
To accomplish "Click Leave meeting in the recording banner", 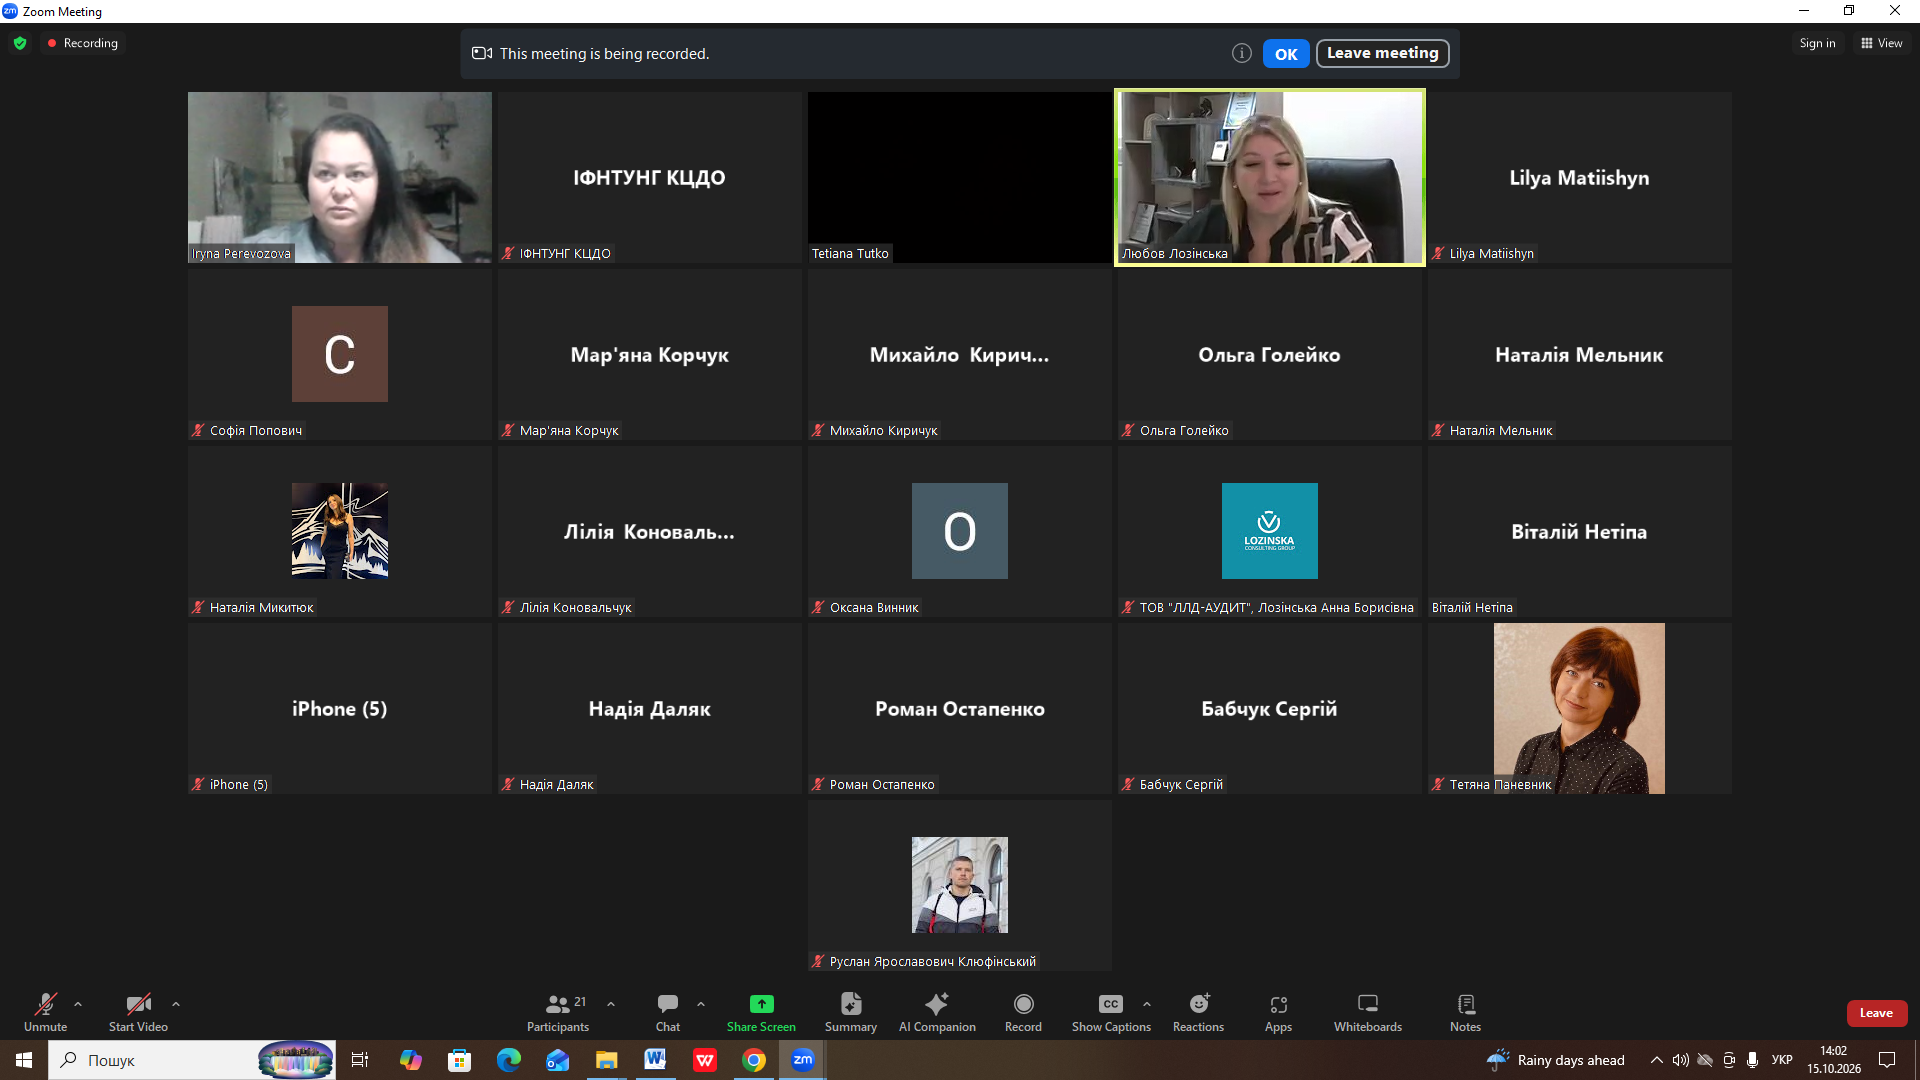I will [x=1382, y=53].
